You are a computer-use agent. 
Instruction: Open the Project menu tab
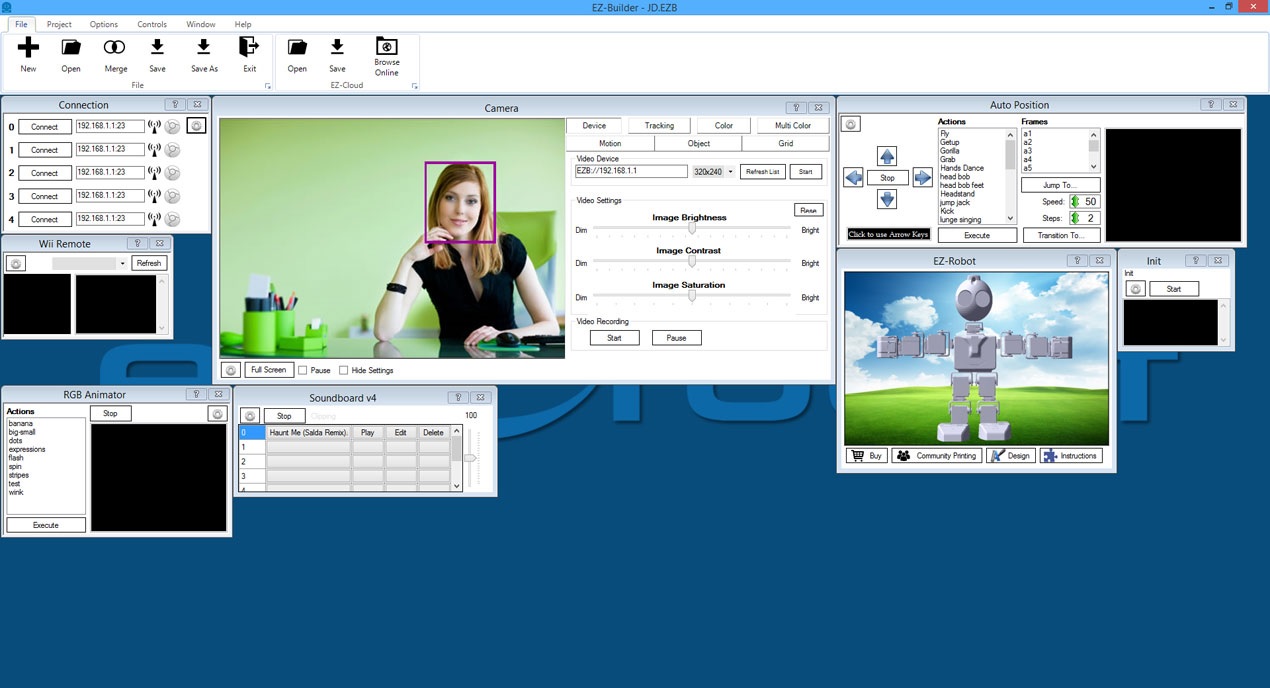pyautogui.click(x=59, y=24)
